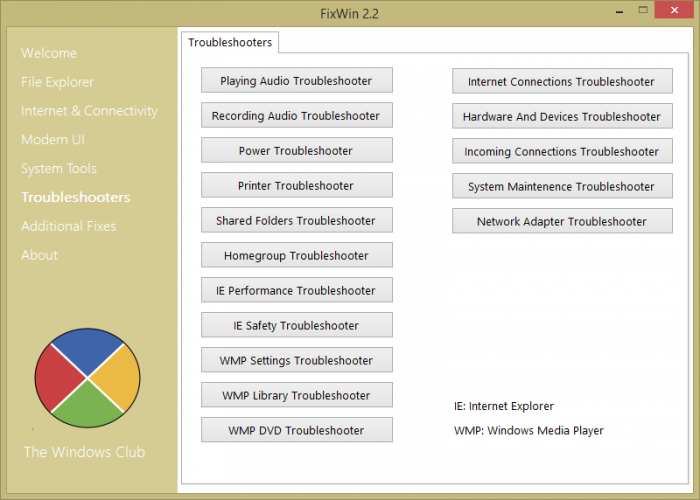Run Internet Connections Troubleshooter
This screenshot has height=500, width=700.
click(x=562, y=81)
